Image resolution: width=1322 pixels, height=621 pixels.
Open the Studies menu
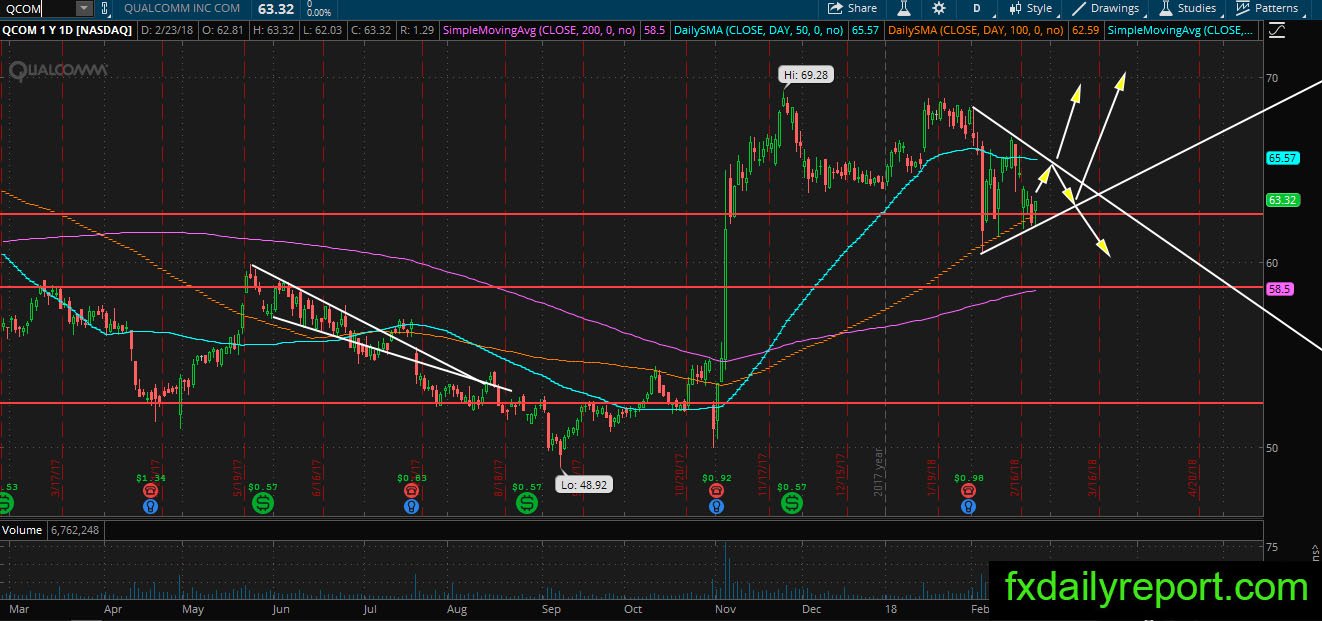1187,8
